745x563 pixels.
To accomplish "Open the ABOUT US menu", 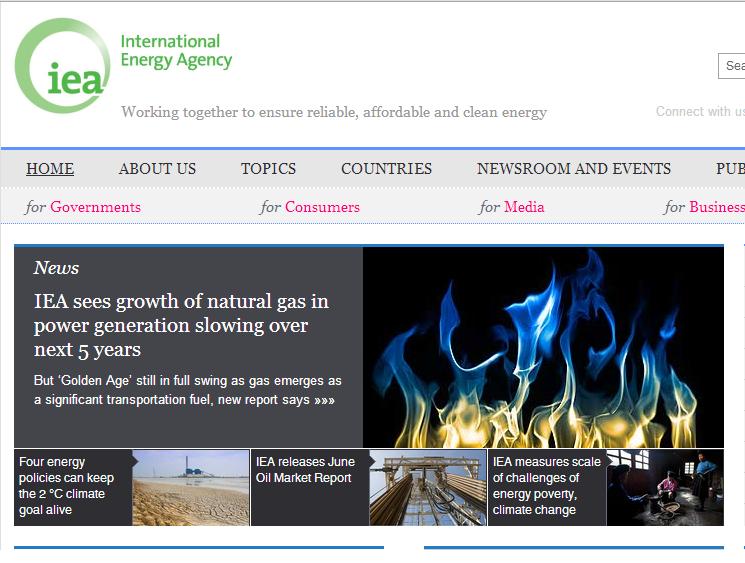I will [x=157, y=169].
